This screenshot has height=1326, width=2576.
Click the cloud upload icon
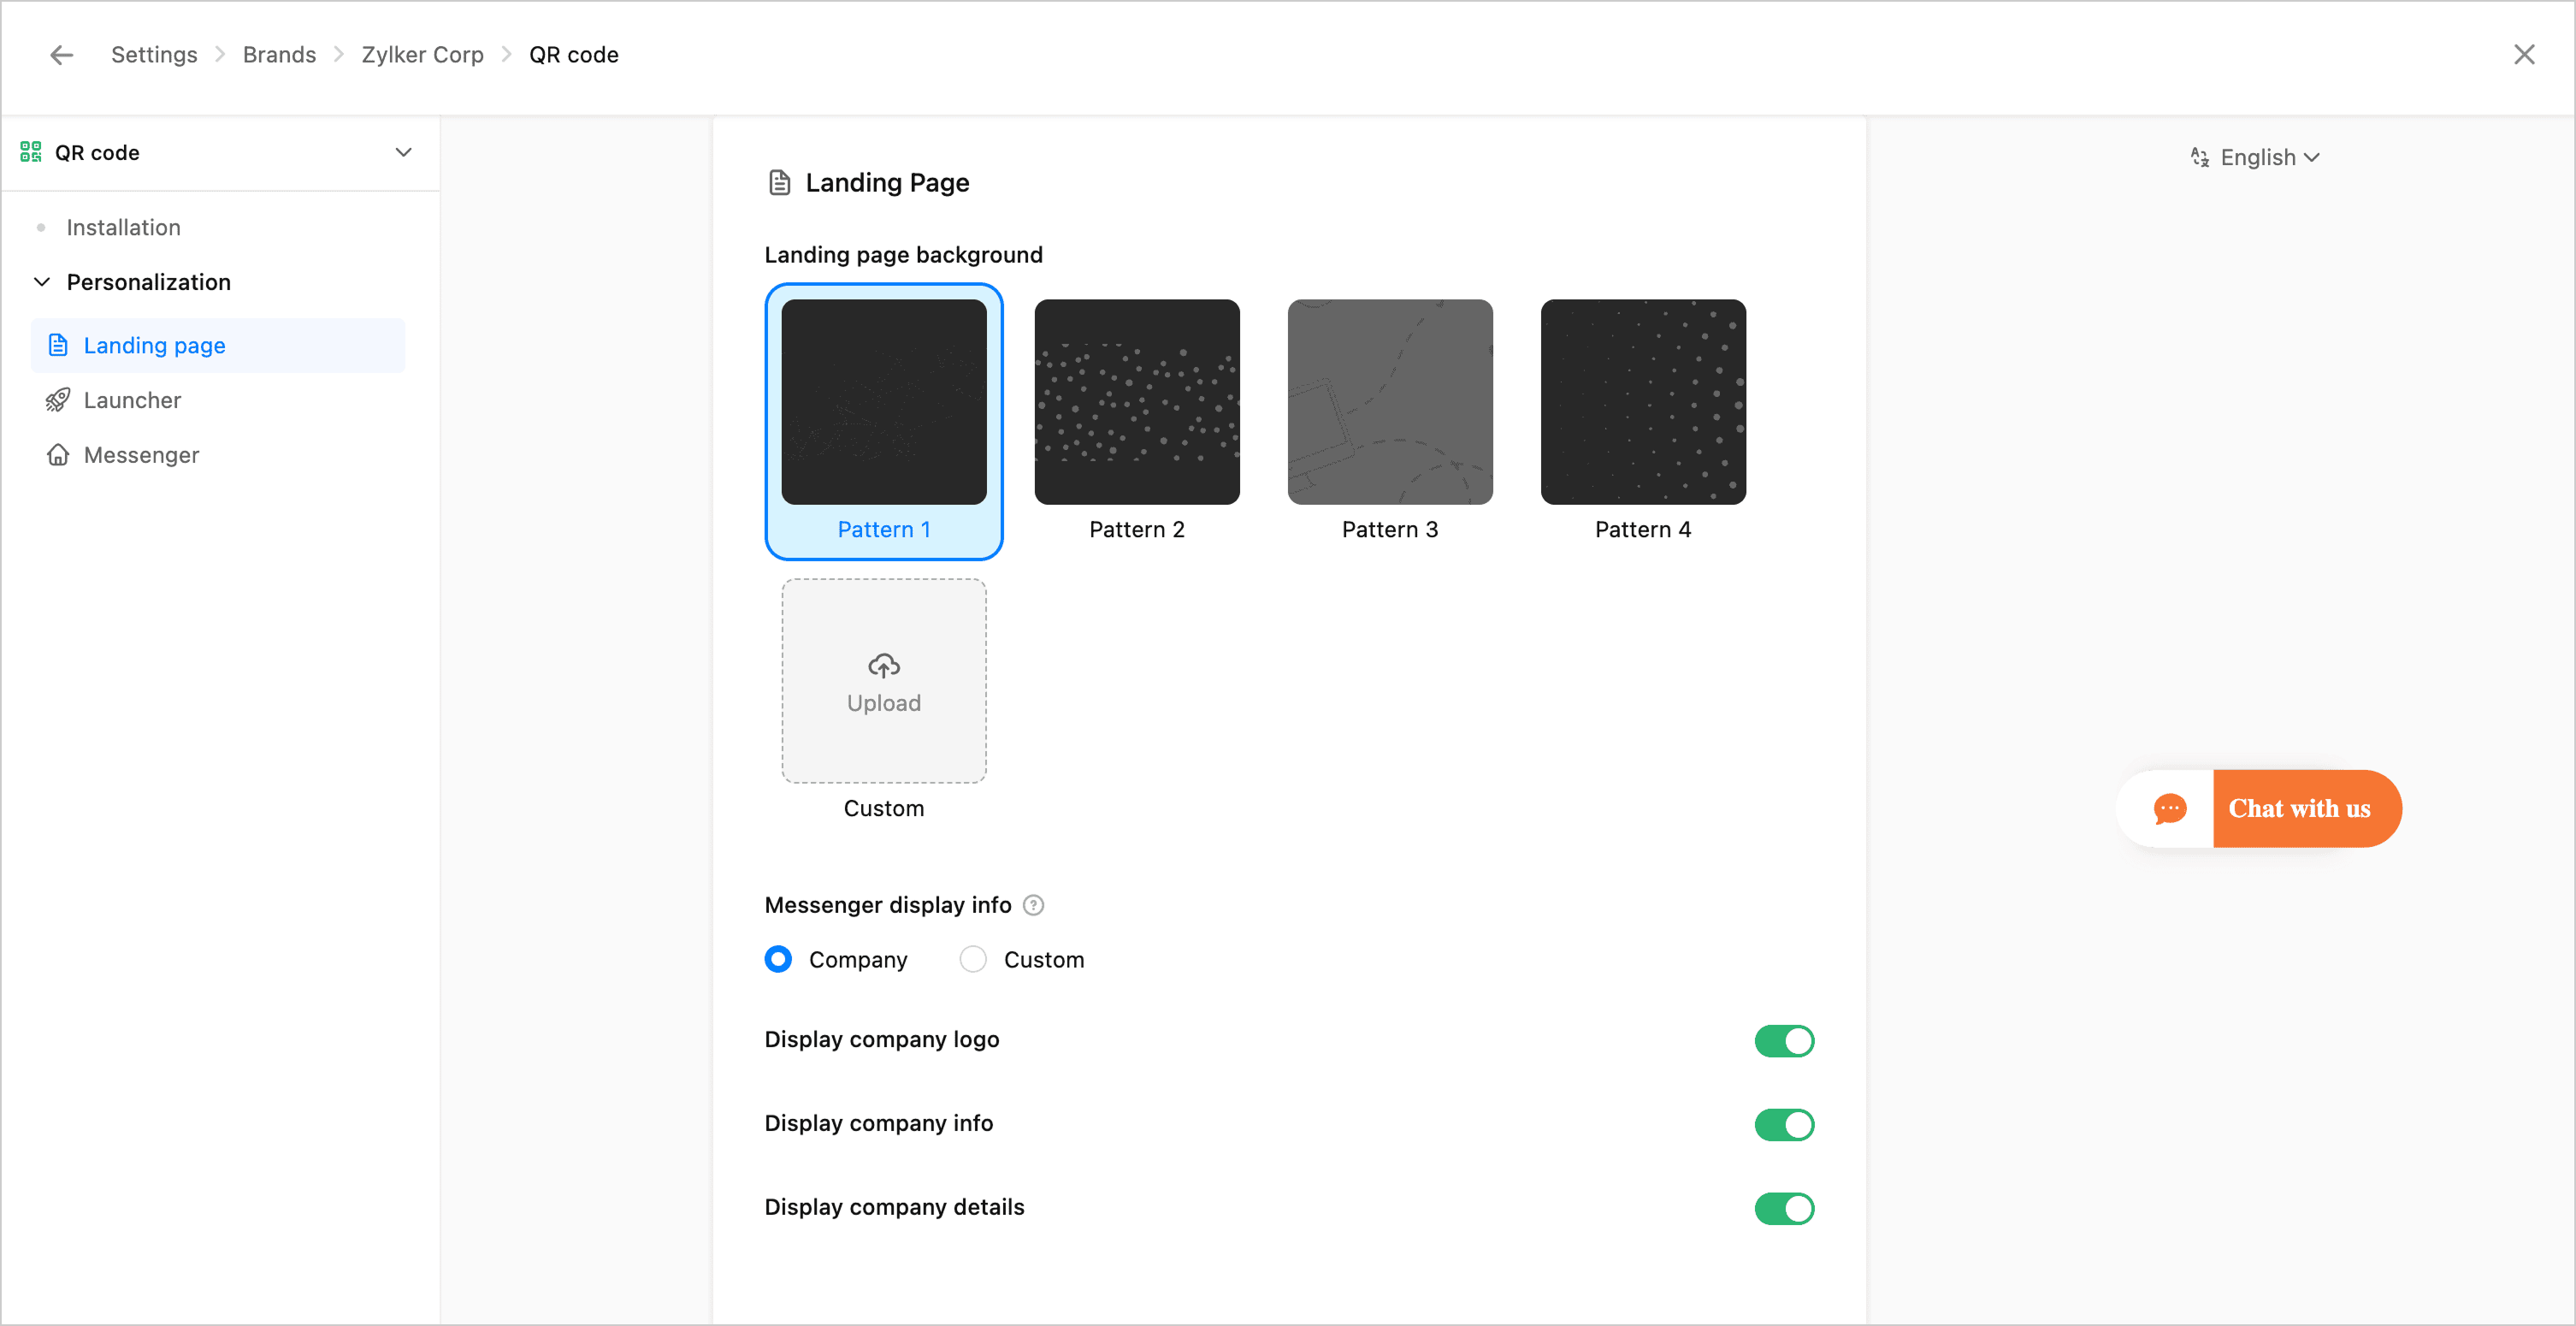[883, 665]
